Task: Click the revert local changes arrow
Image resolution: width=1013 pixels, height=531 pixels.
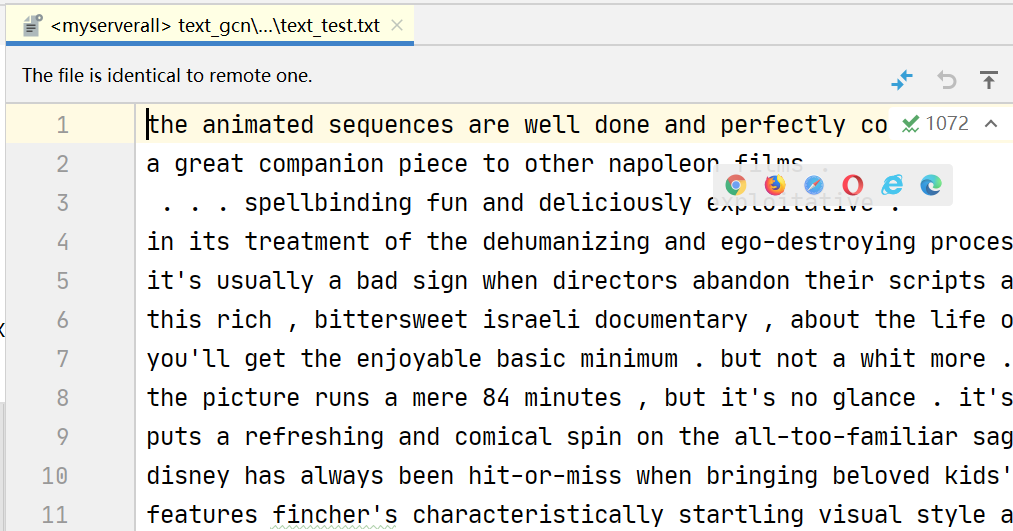Action: tap(946, 80)
